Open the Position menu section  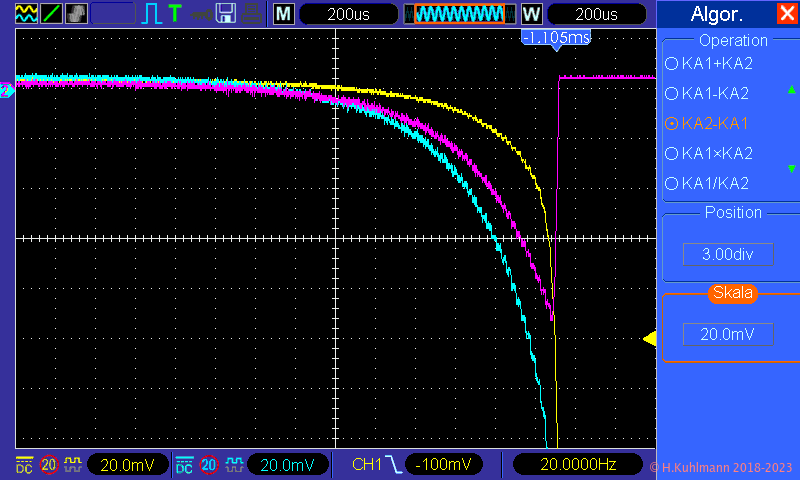(x=733, y=213)
